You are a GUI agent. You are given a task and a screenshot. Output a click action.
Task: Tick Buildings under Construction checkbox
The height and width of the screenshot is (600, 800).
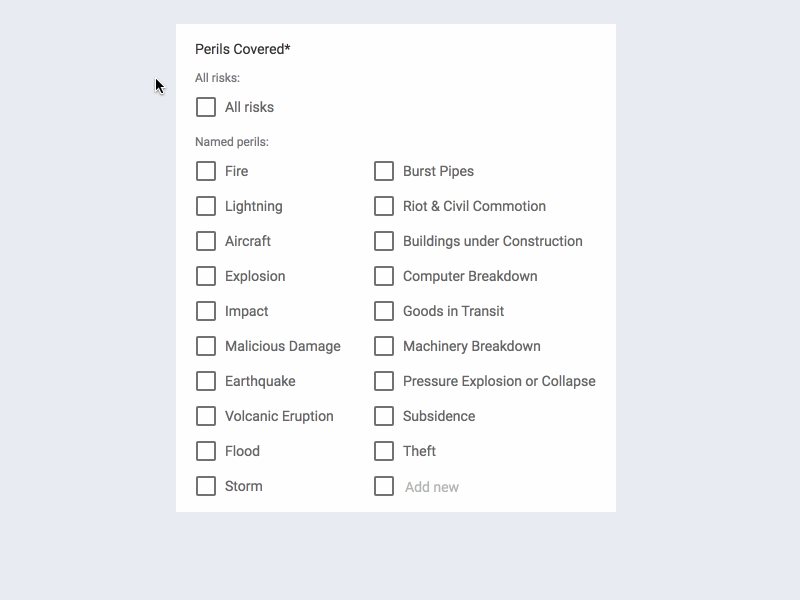(x=384, y=241)
